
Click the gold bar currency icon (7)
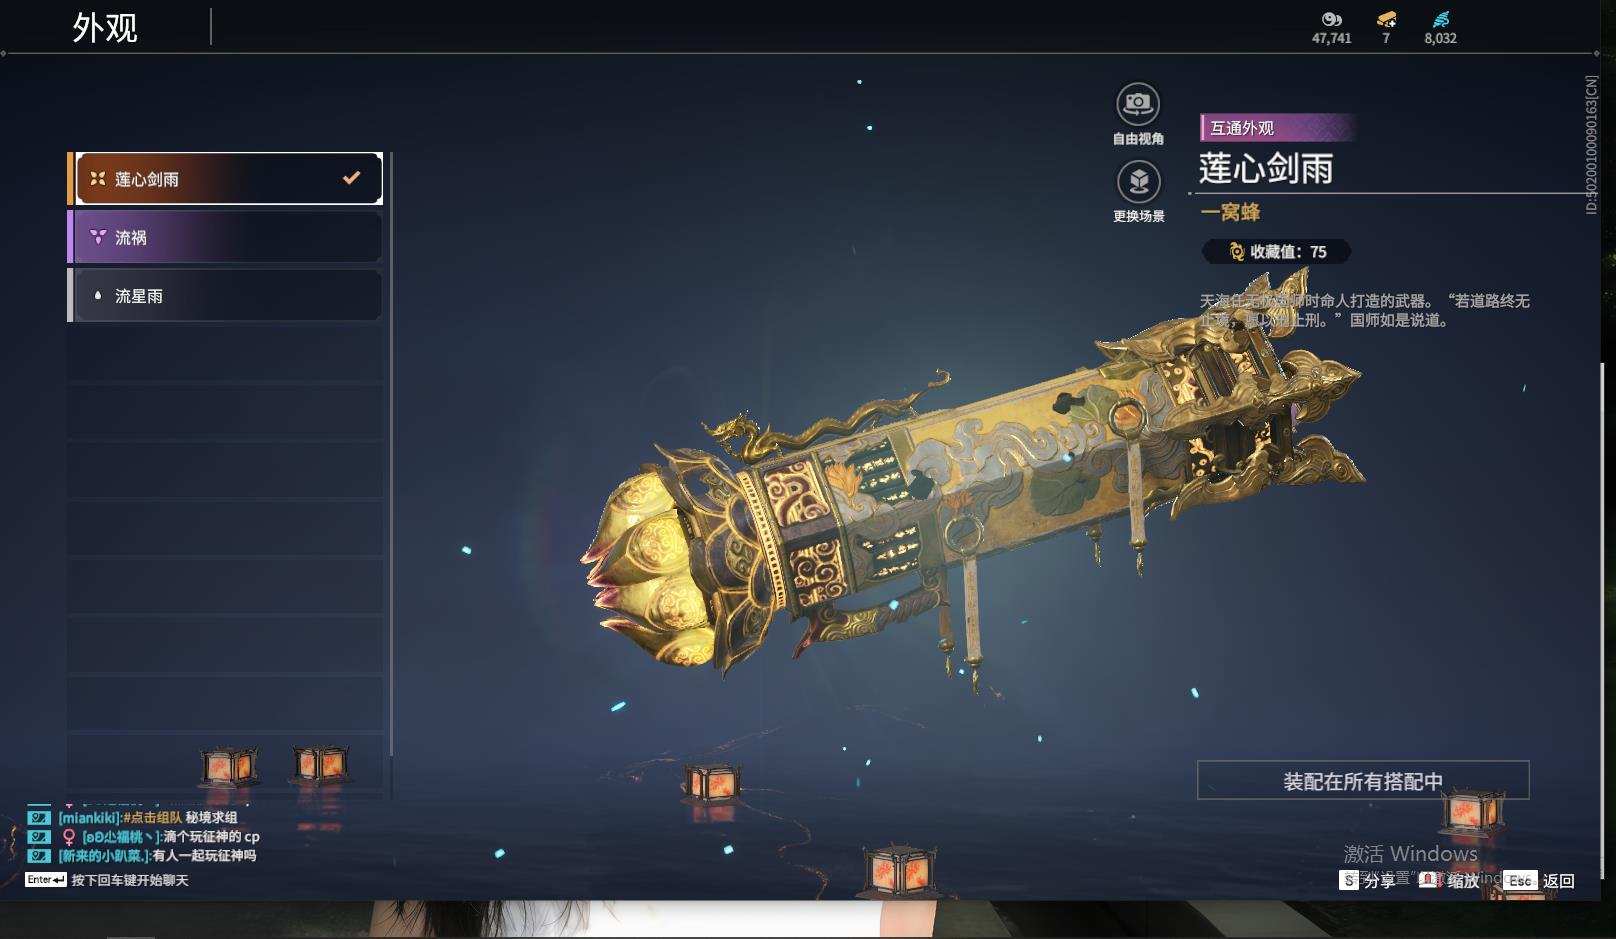pyautogui.click(x=1386, y=19)
